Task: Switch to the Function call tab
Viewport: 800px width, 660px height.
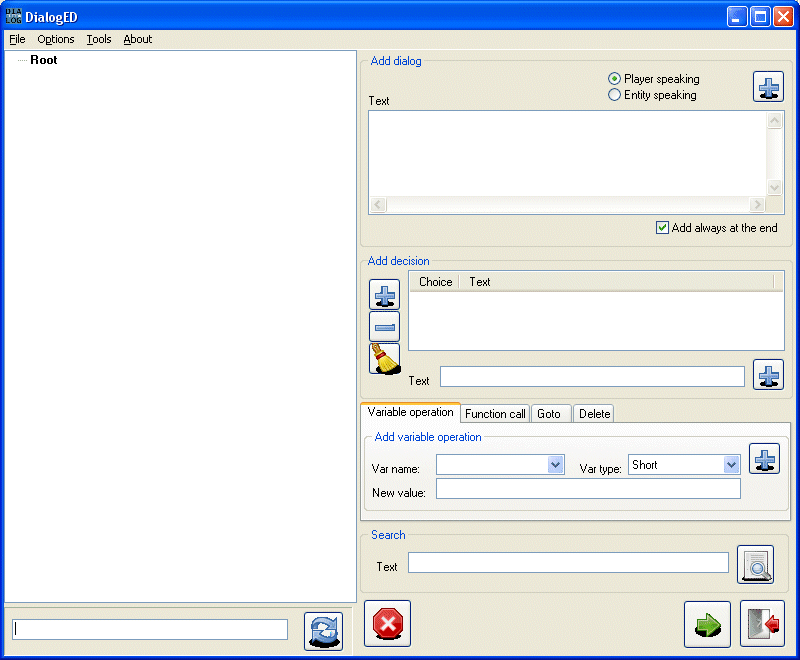Action: (x=495, y=414)
